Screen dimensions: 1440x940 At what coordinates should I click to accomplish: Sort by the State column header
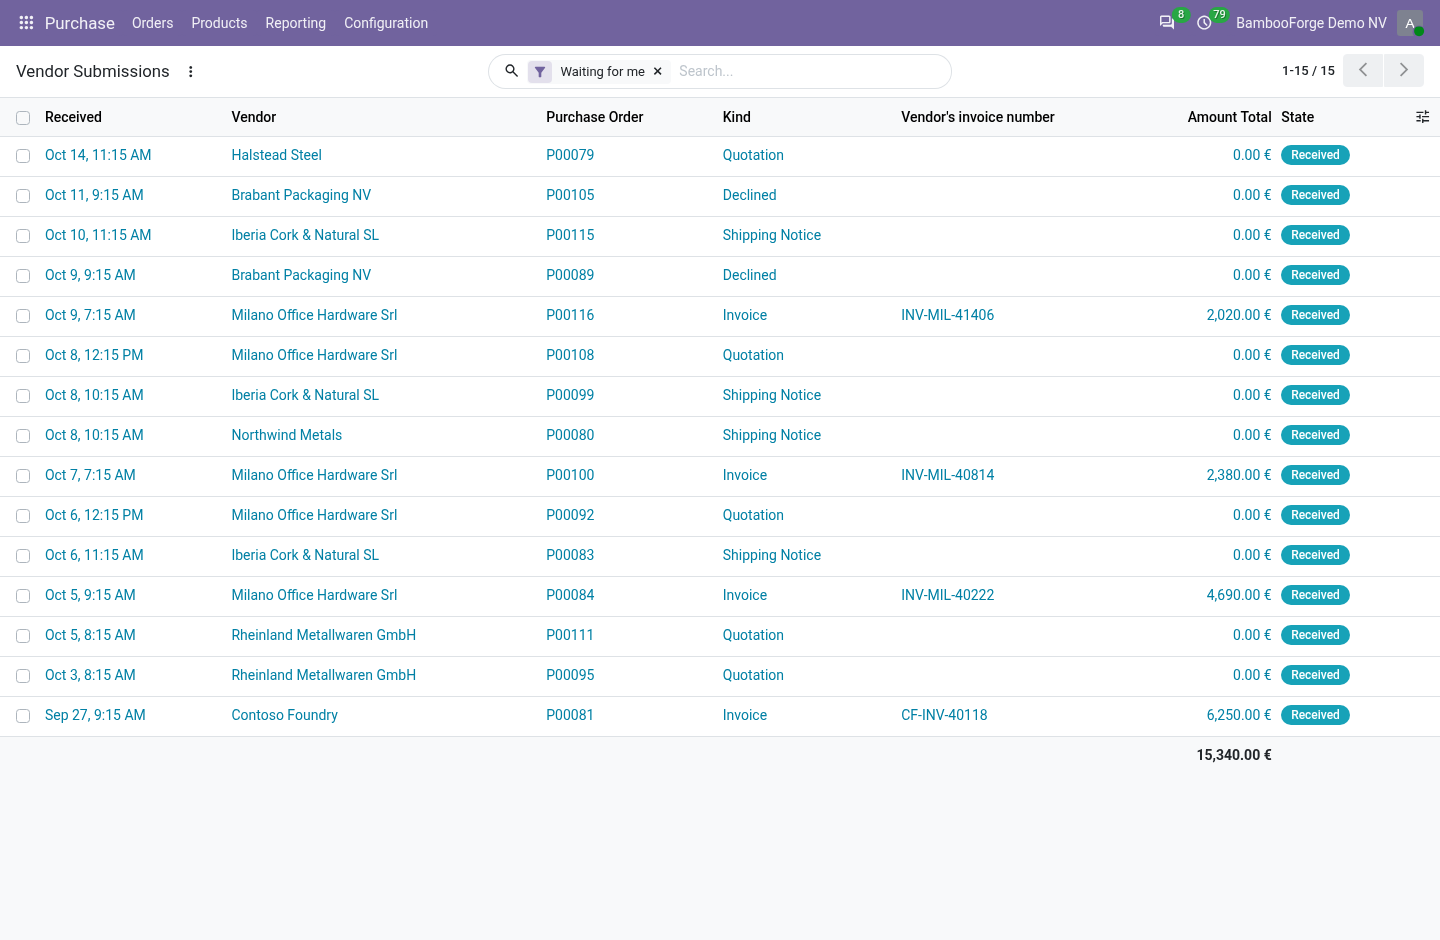pos(1297,117)
